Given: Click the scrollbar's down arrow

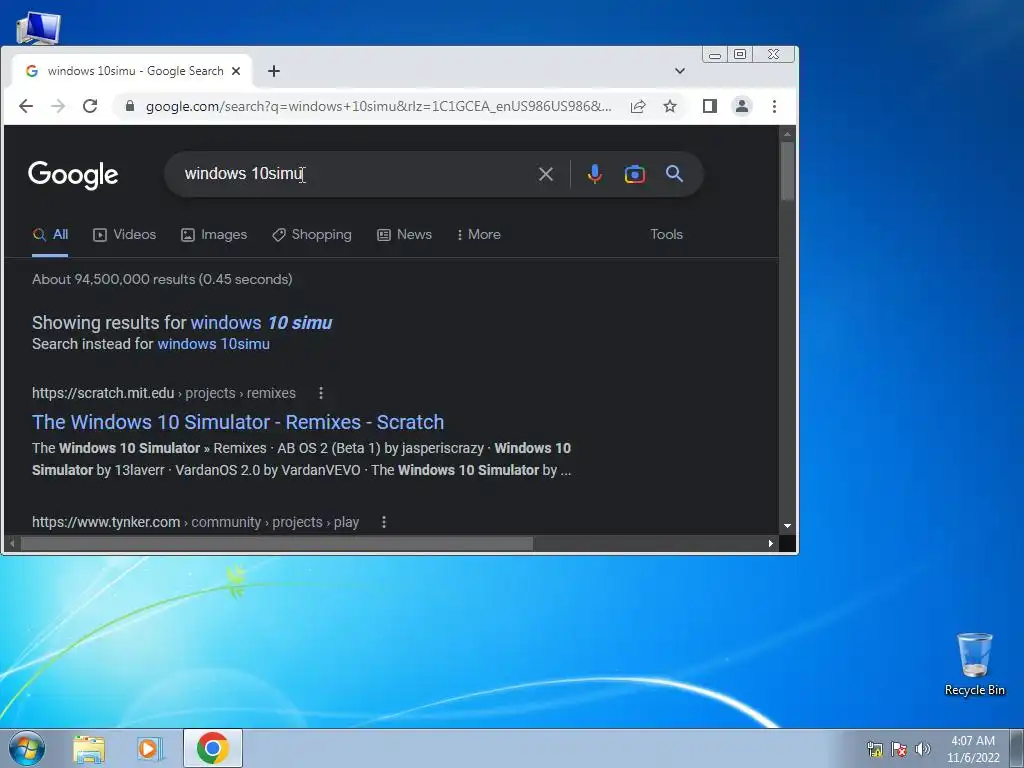Looking at the screenshot, I should 788,526.
